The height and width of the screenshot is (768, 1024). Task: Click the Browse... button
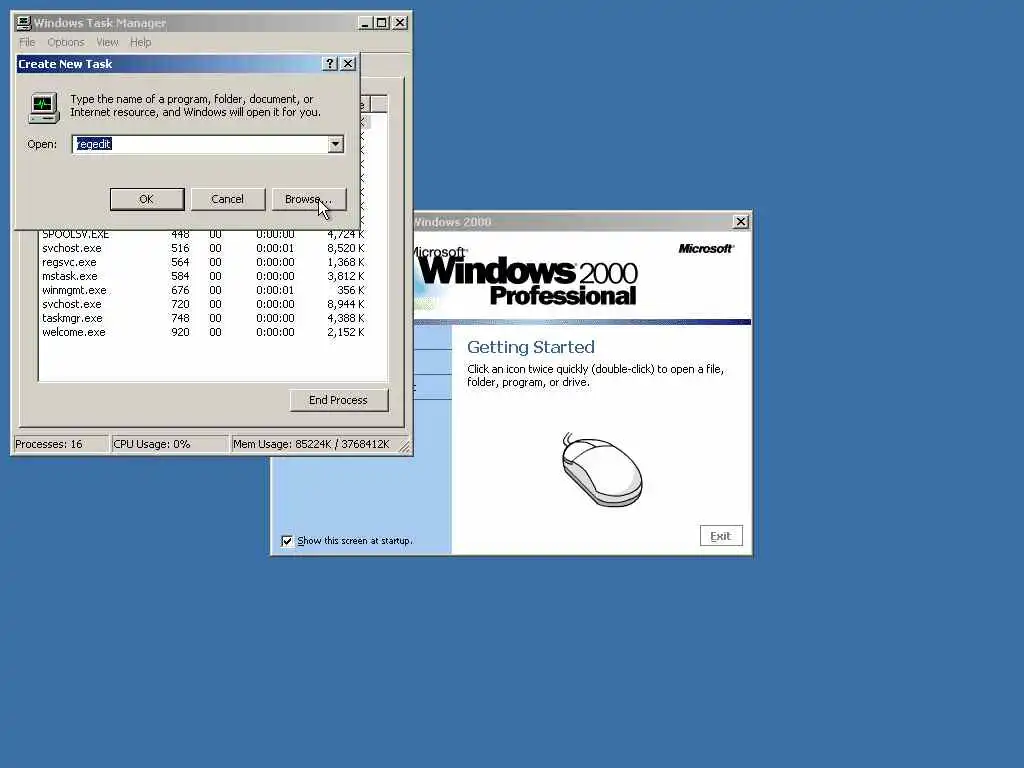click(308, 199)
